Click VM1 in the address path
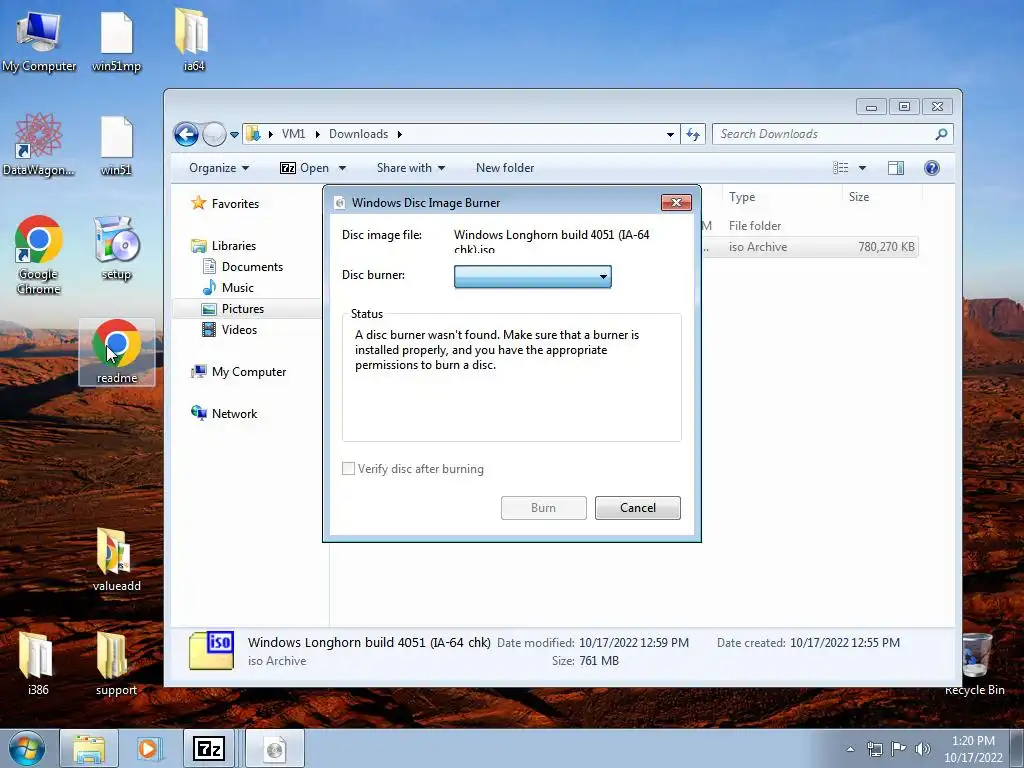Image resolution: width=1024 pixels, height=768 pixels. point(293,134)
